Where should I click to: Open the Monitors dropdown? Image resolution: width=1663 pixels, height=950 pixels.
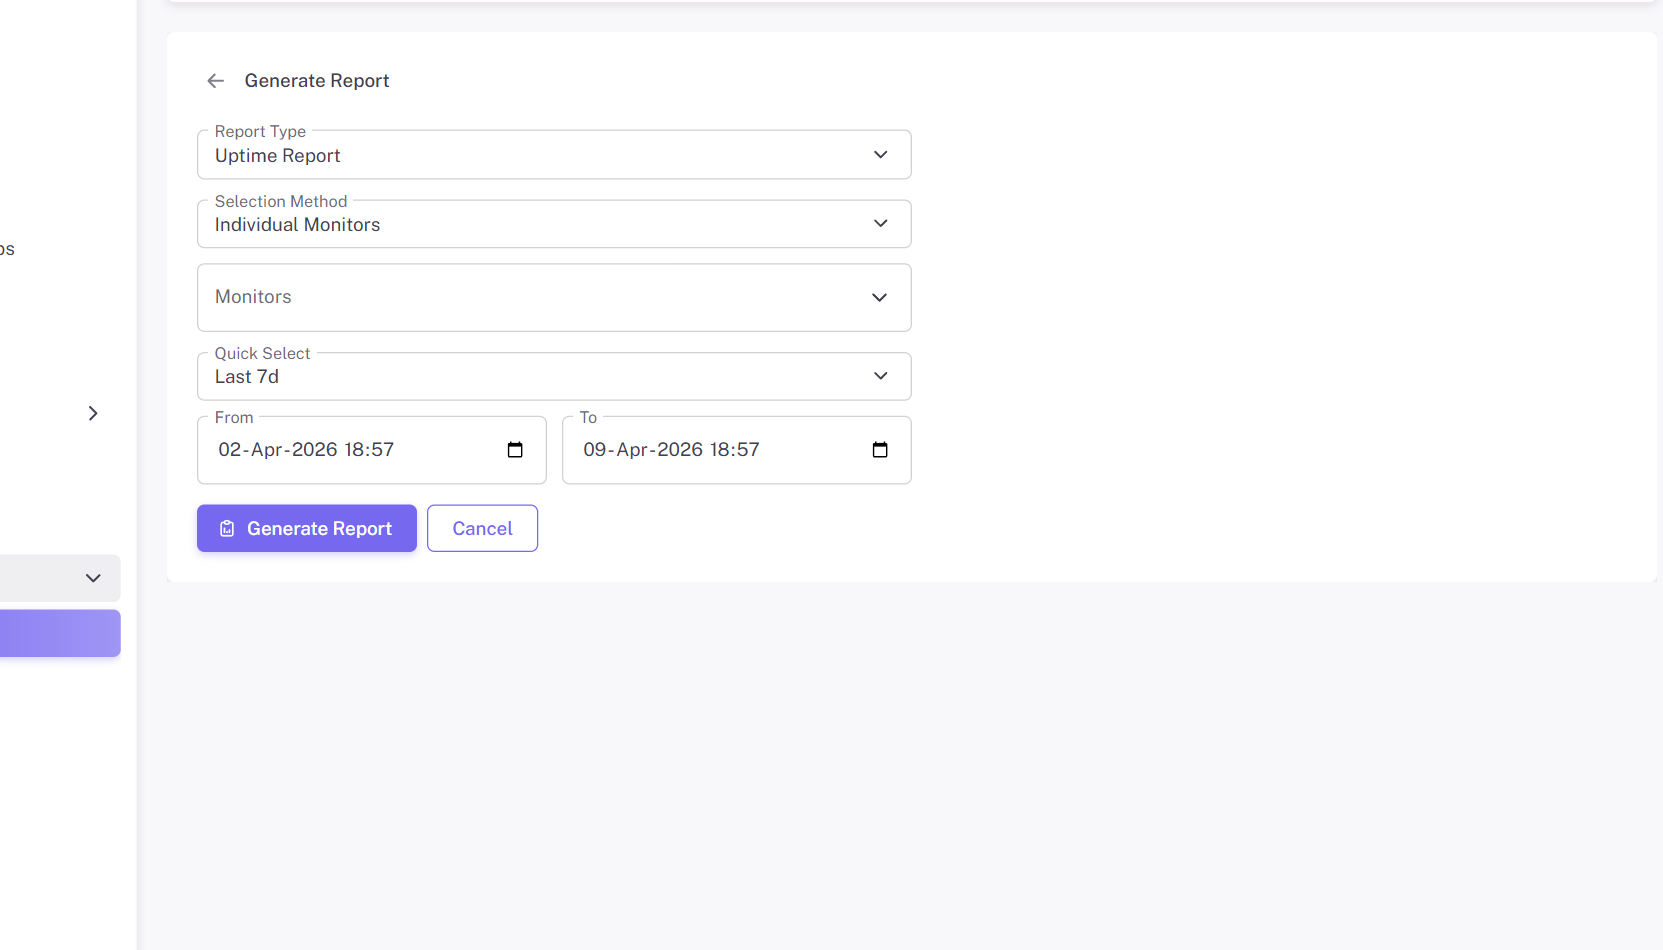(x=554, y=297)
